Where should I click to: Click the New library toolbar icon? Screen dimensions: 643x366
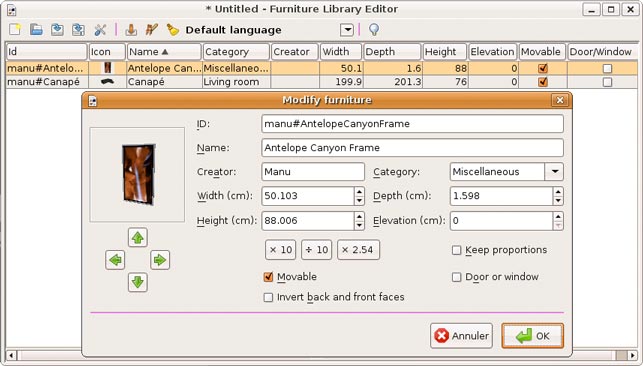click(x=15, y=30)
